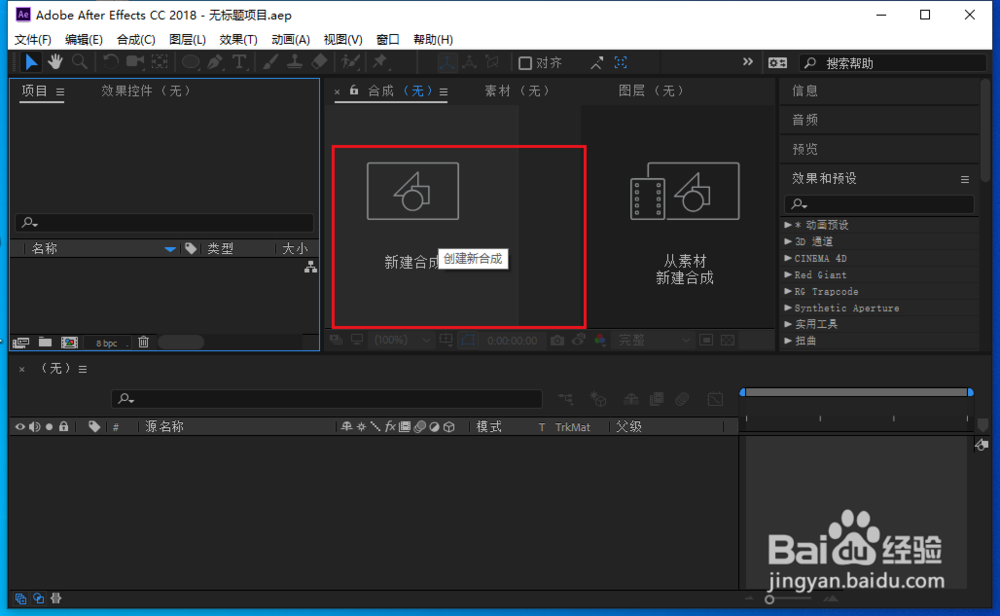
Task: Open the 预览 panel
Action: (x=805, y=149)
